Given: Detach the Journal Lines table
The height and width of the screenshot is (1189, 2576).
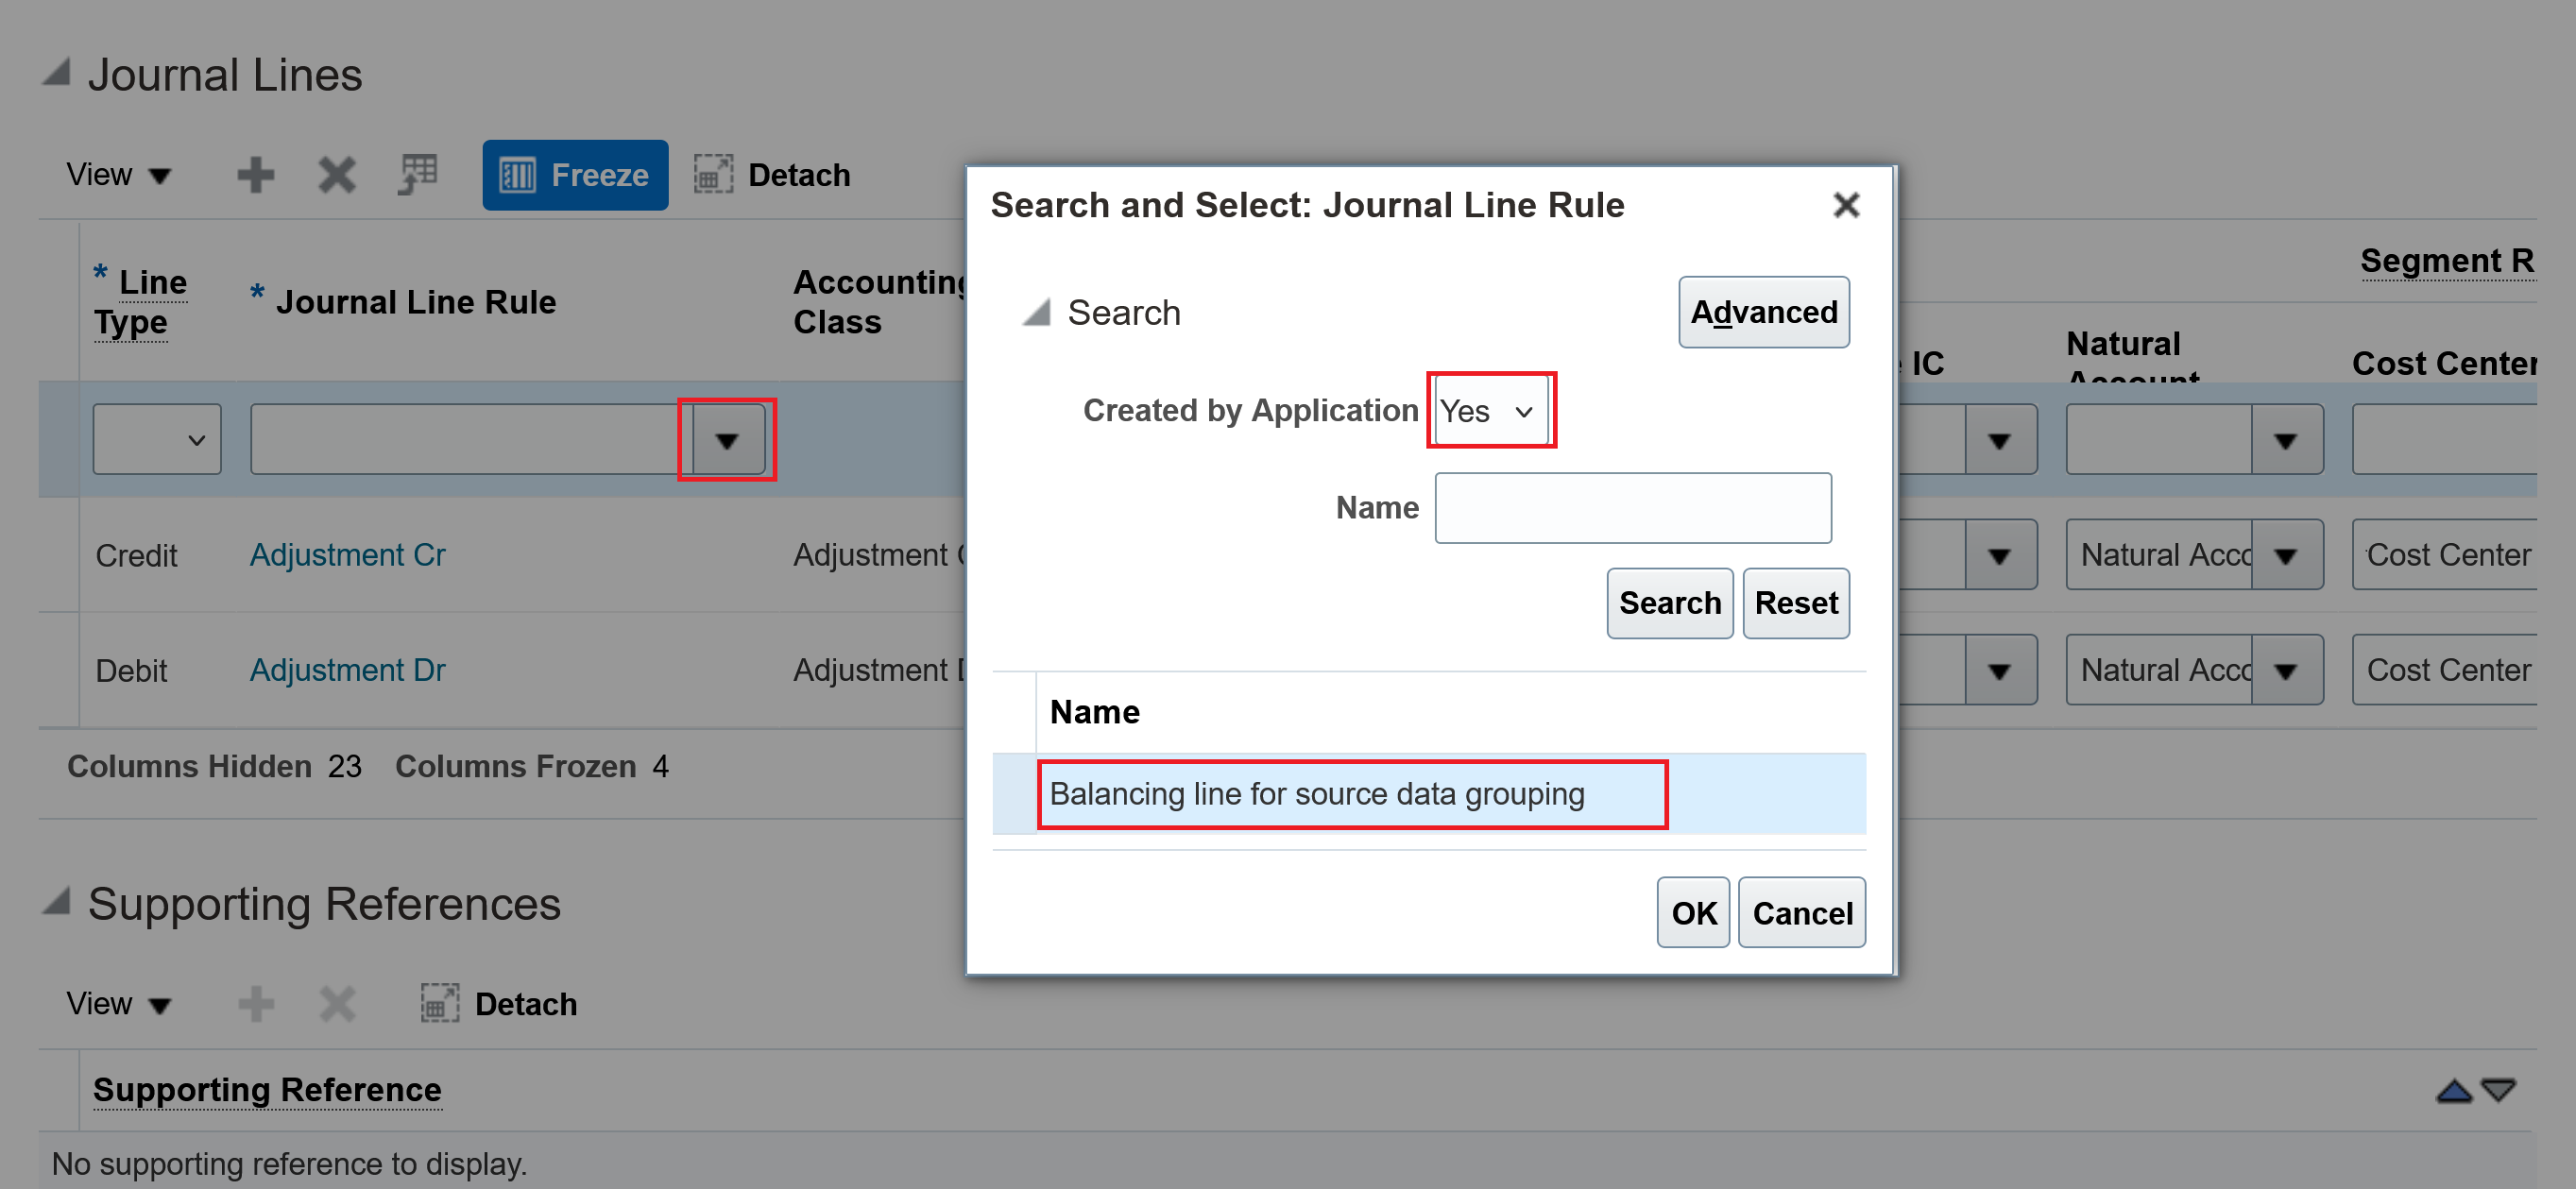Looking at the screenshot, I should tap(773, 175).
